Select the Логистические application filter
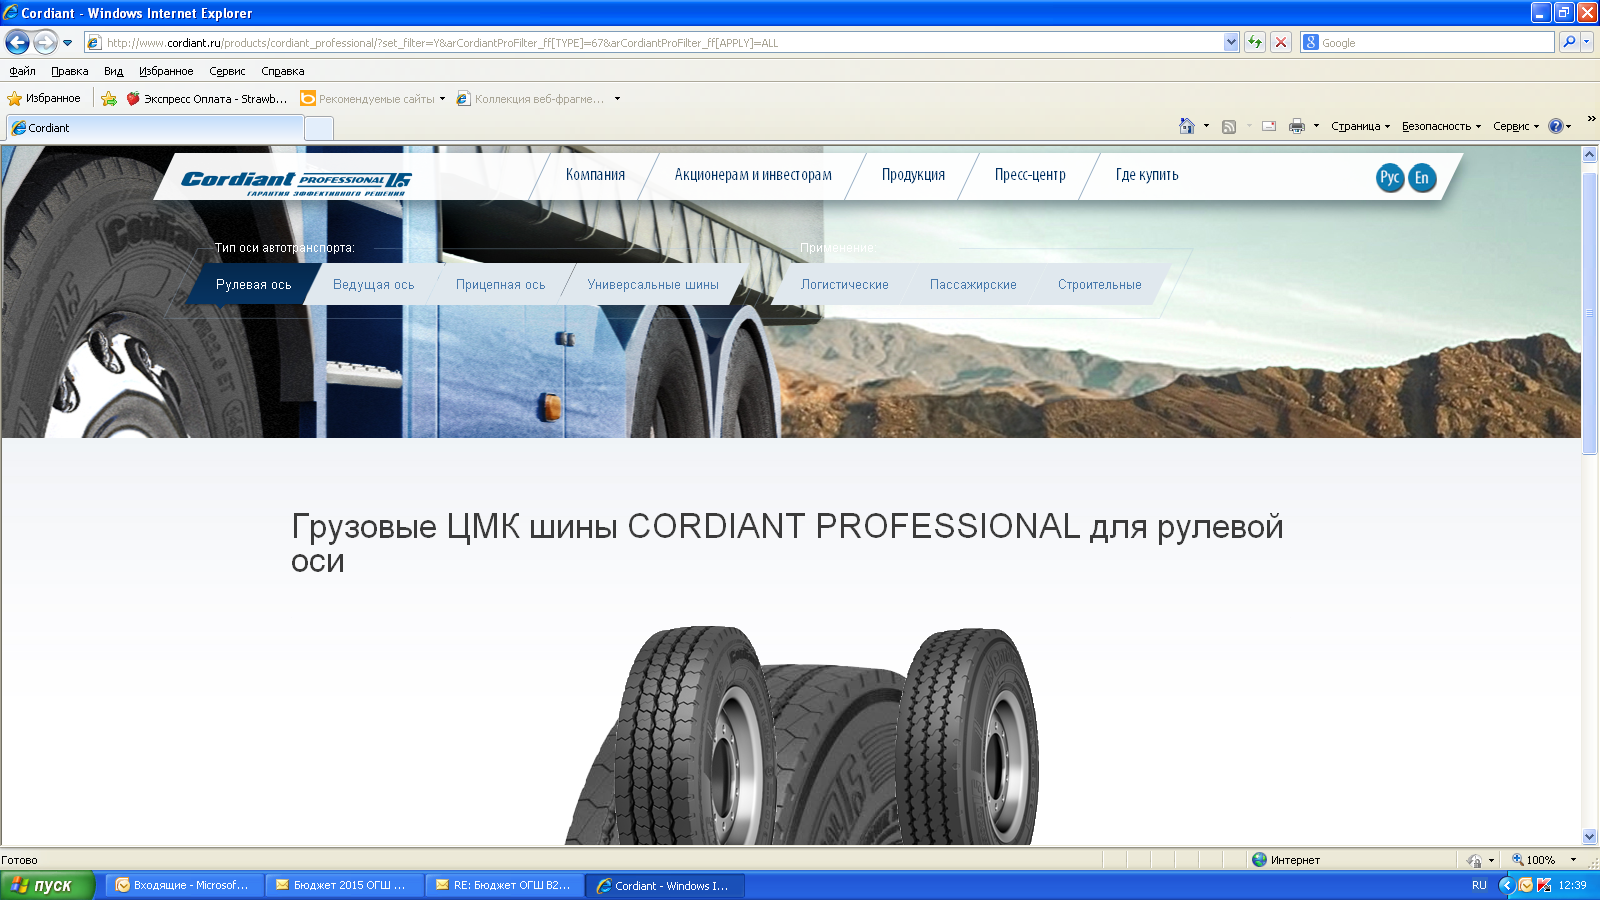The image size is (1600, 900). click(x=845, y=284)
